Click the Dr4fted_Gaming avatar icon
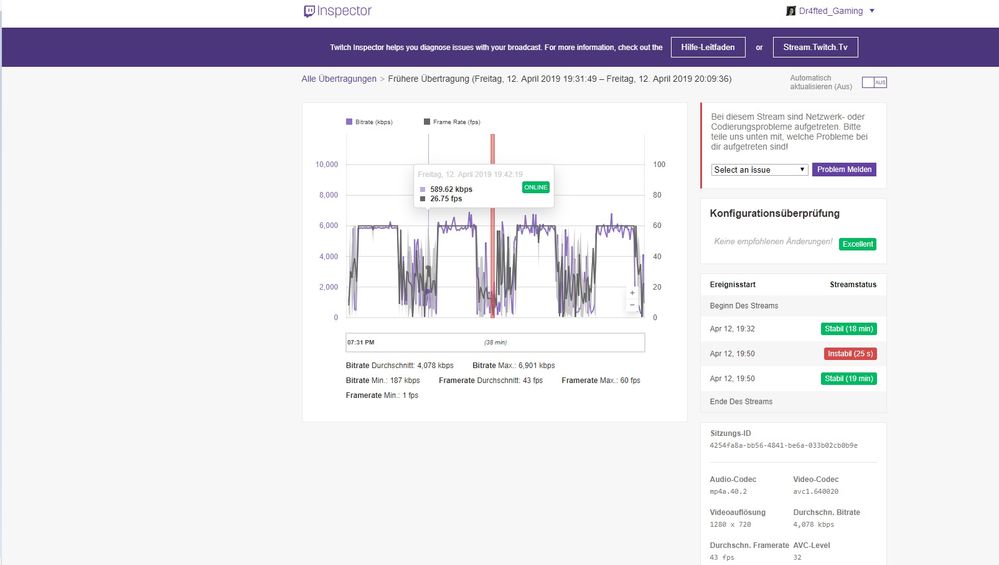Image resolution: width=999 pixels, height=565 pixels. pyautogui.click(x=791, y=11)
